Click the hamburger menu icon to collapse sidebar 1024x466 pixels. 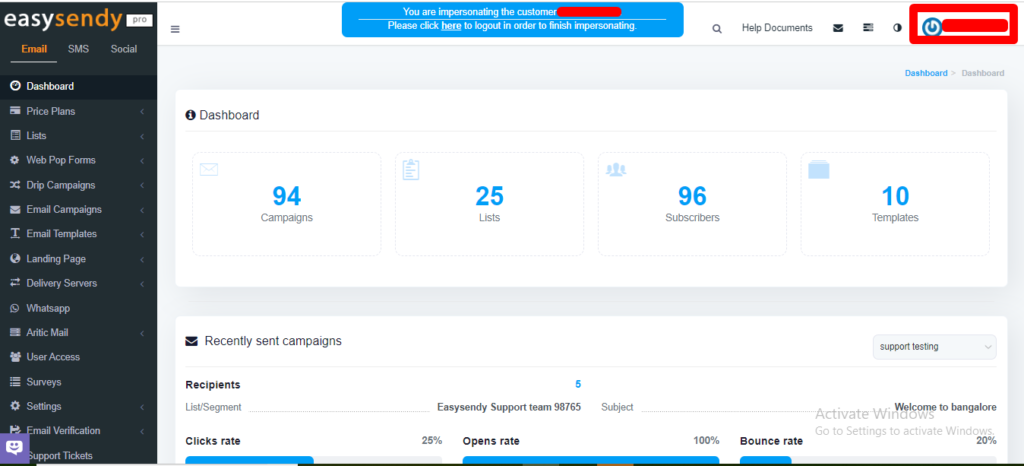tap(175, 29)
